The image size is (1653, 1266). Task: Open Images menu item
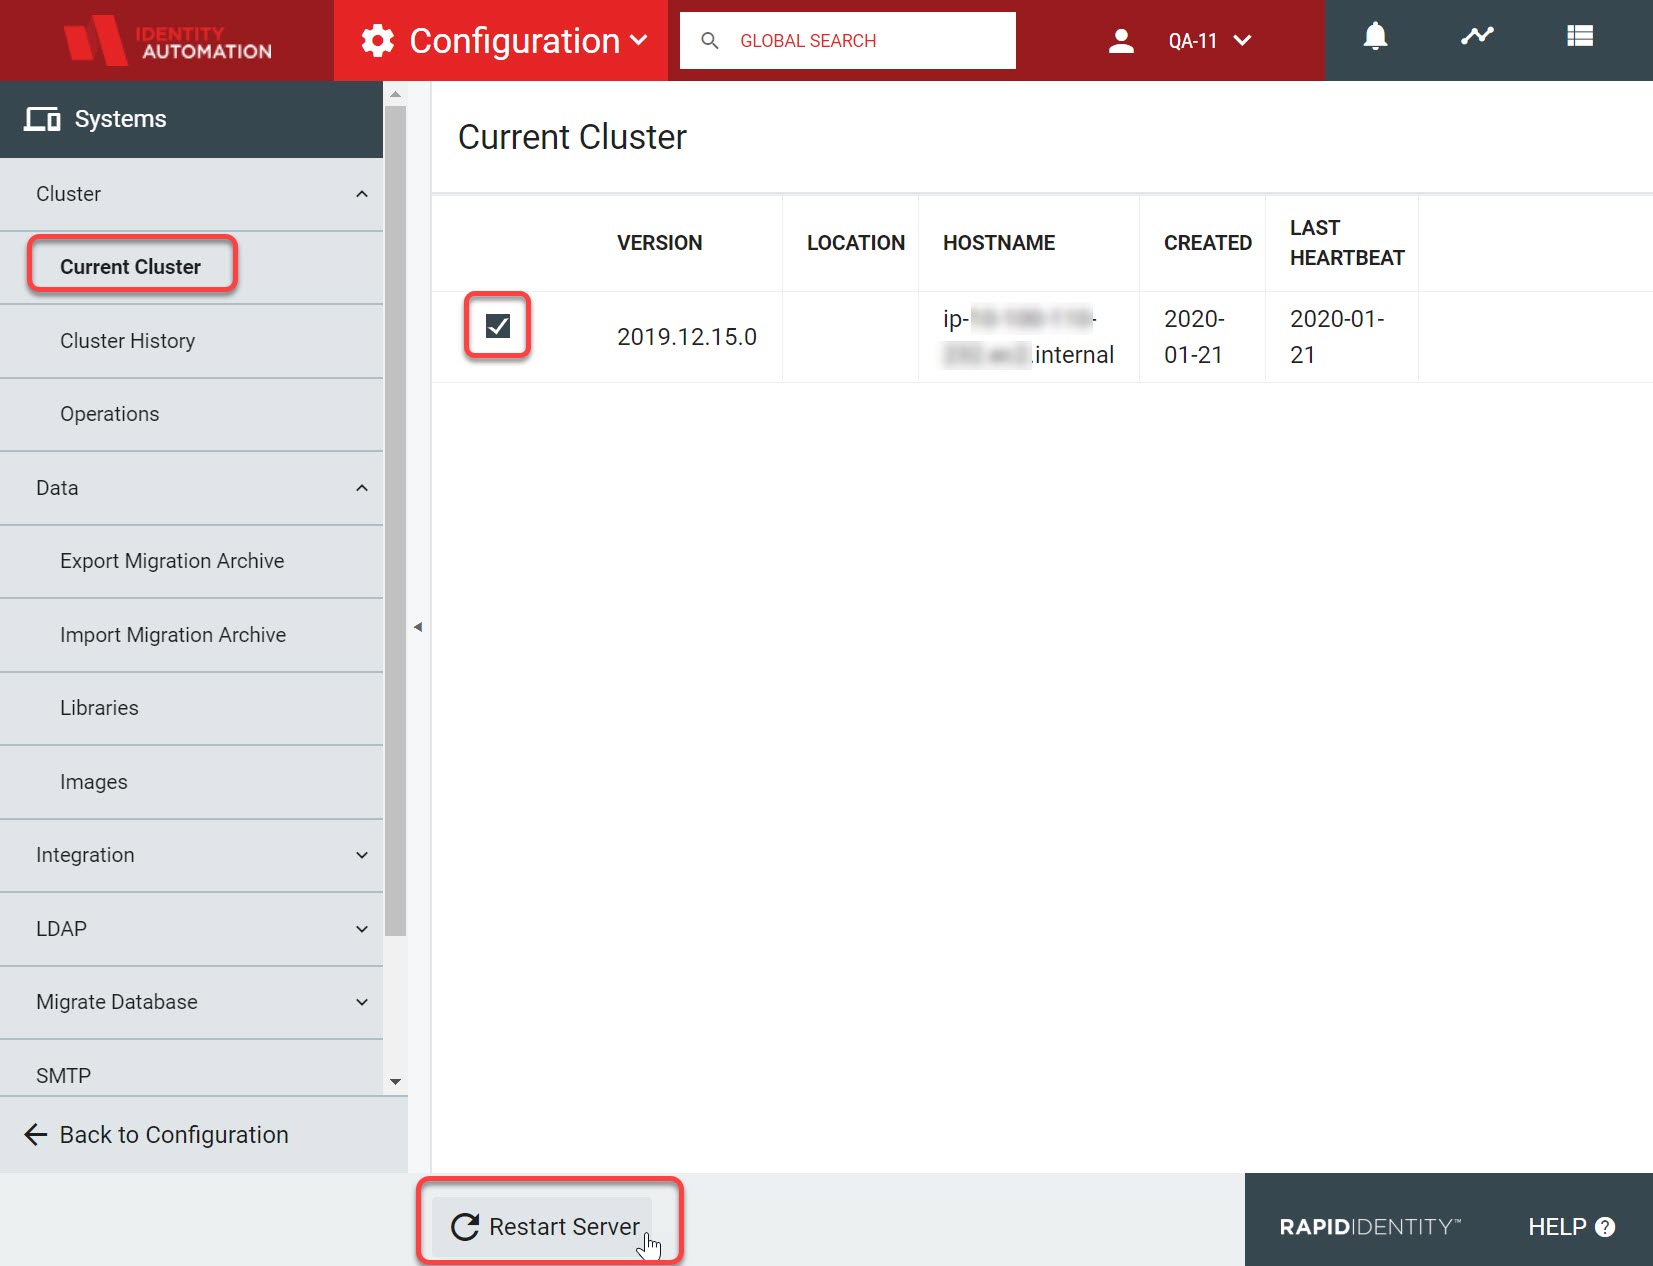point(191,782)
